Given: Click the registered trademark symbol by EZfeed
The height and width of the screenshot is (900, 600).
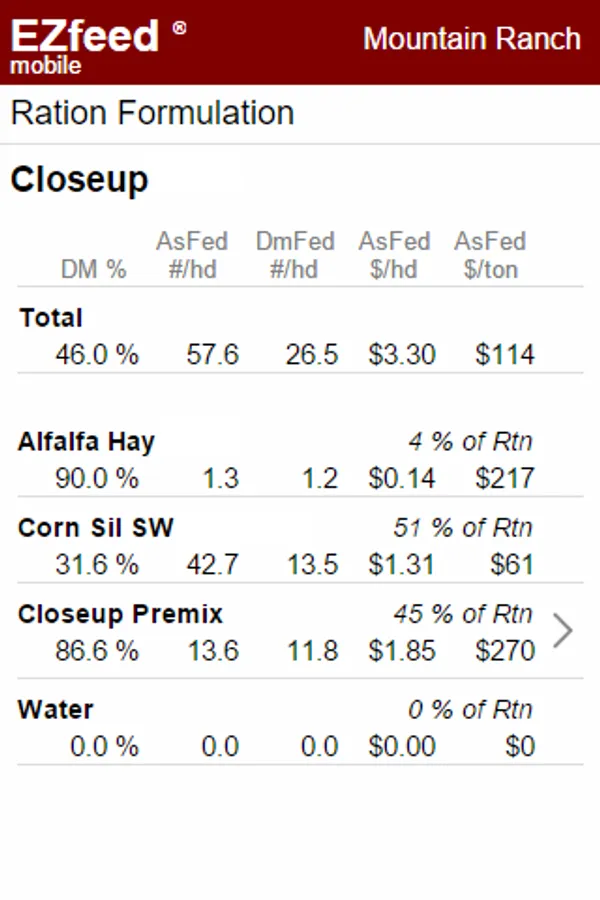Looking at the screenshot, I should point(180,28).
